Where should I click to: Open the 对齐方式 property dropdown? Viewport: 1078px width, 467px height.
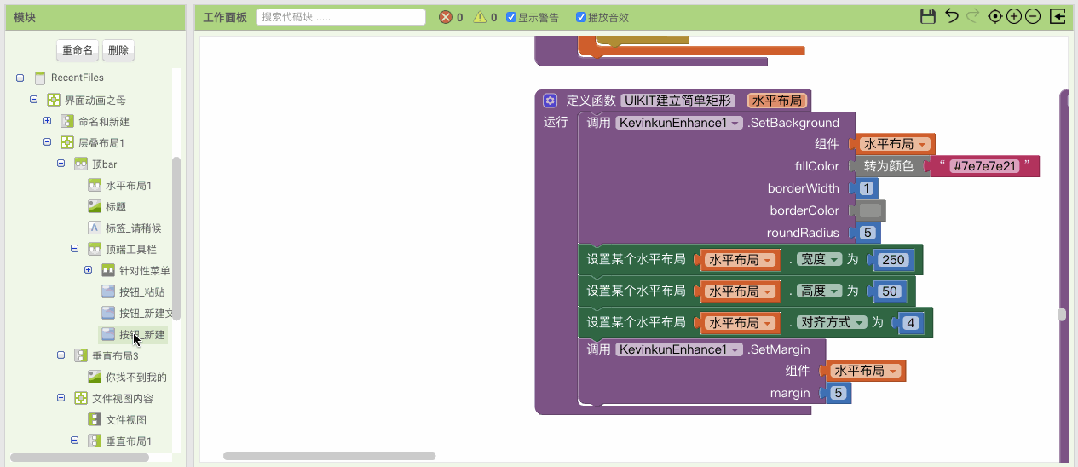tap(830, 323)
